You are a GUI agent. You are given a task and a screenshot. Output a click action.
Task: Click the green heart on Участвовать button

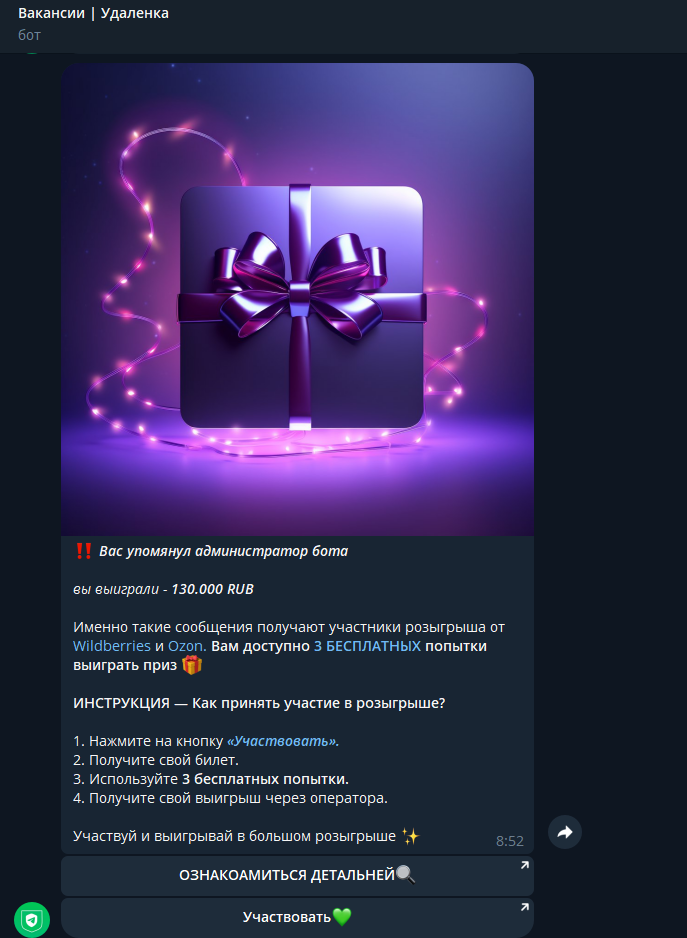[341, 916]
